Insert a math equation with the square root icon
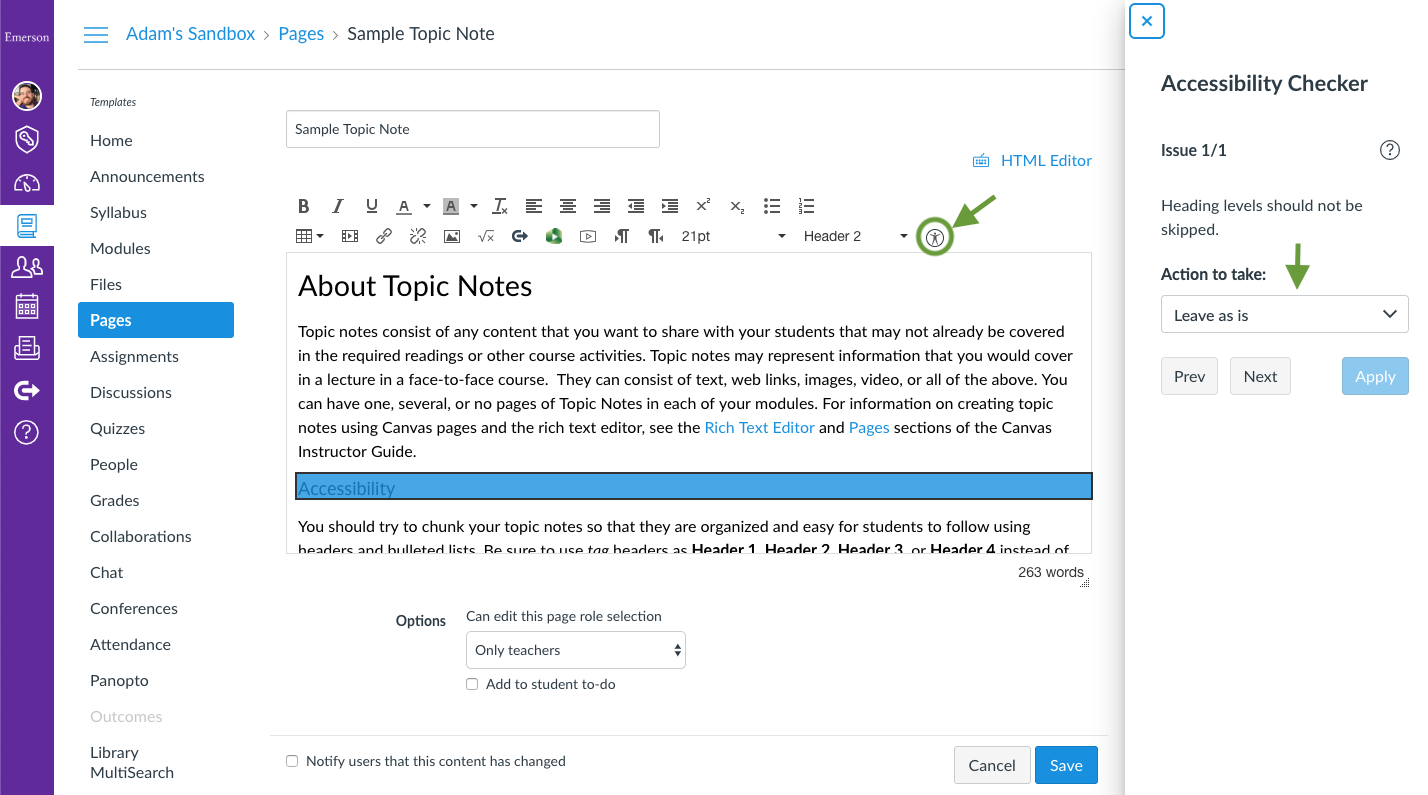The height and width of the screenshot is (795, 1428). (486, 237)
